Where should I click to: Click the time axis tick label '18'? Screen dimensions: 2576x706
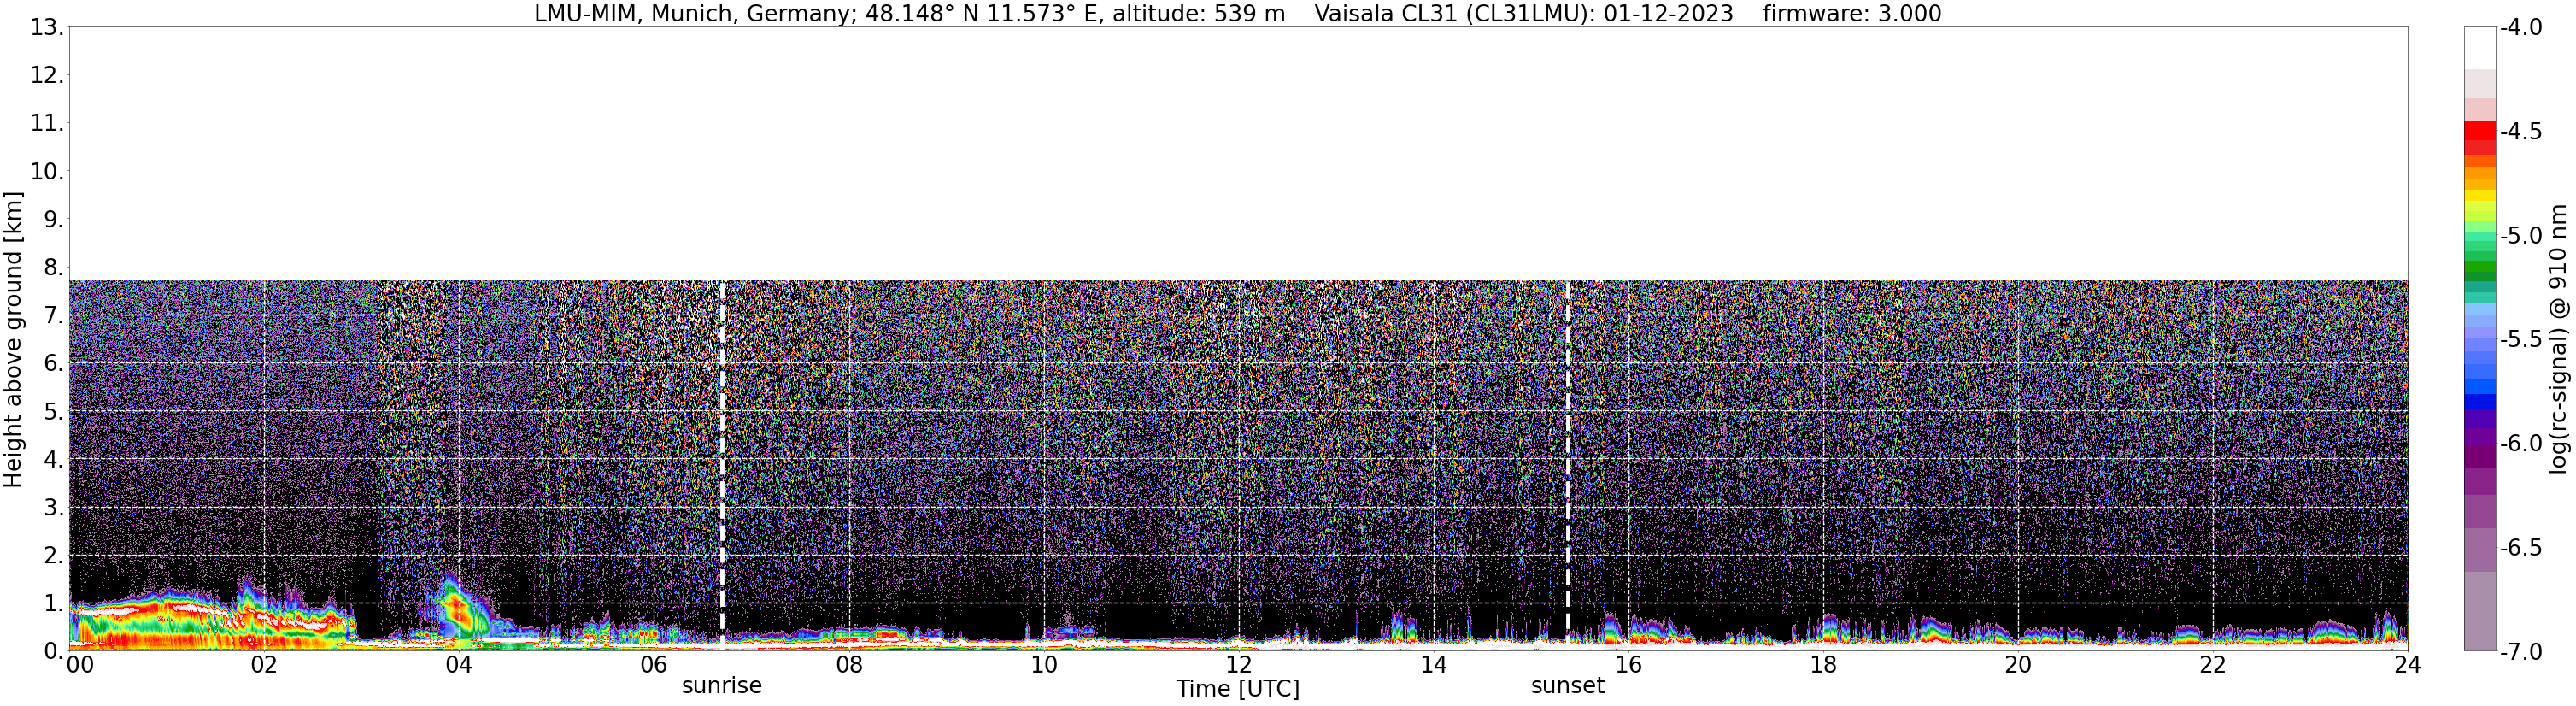[1823, 666]
